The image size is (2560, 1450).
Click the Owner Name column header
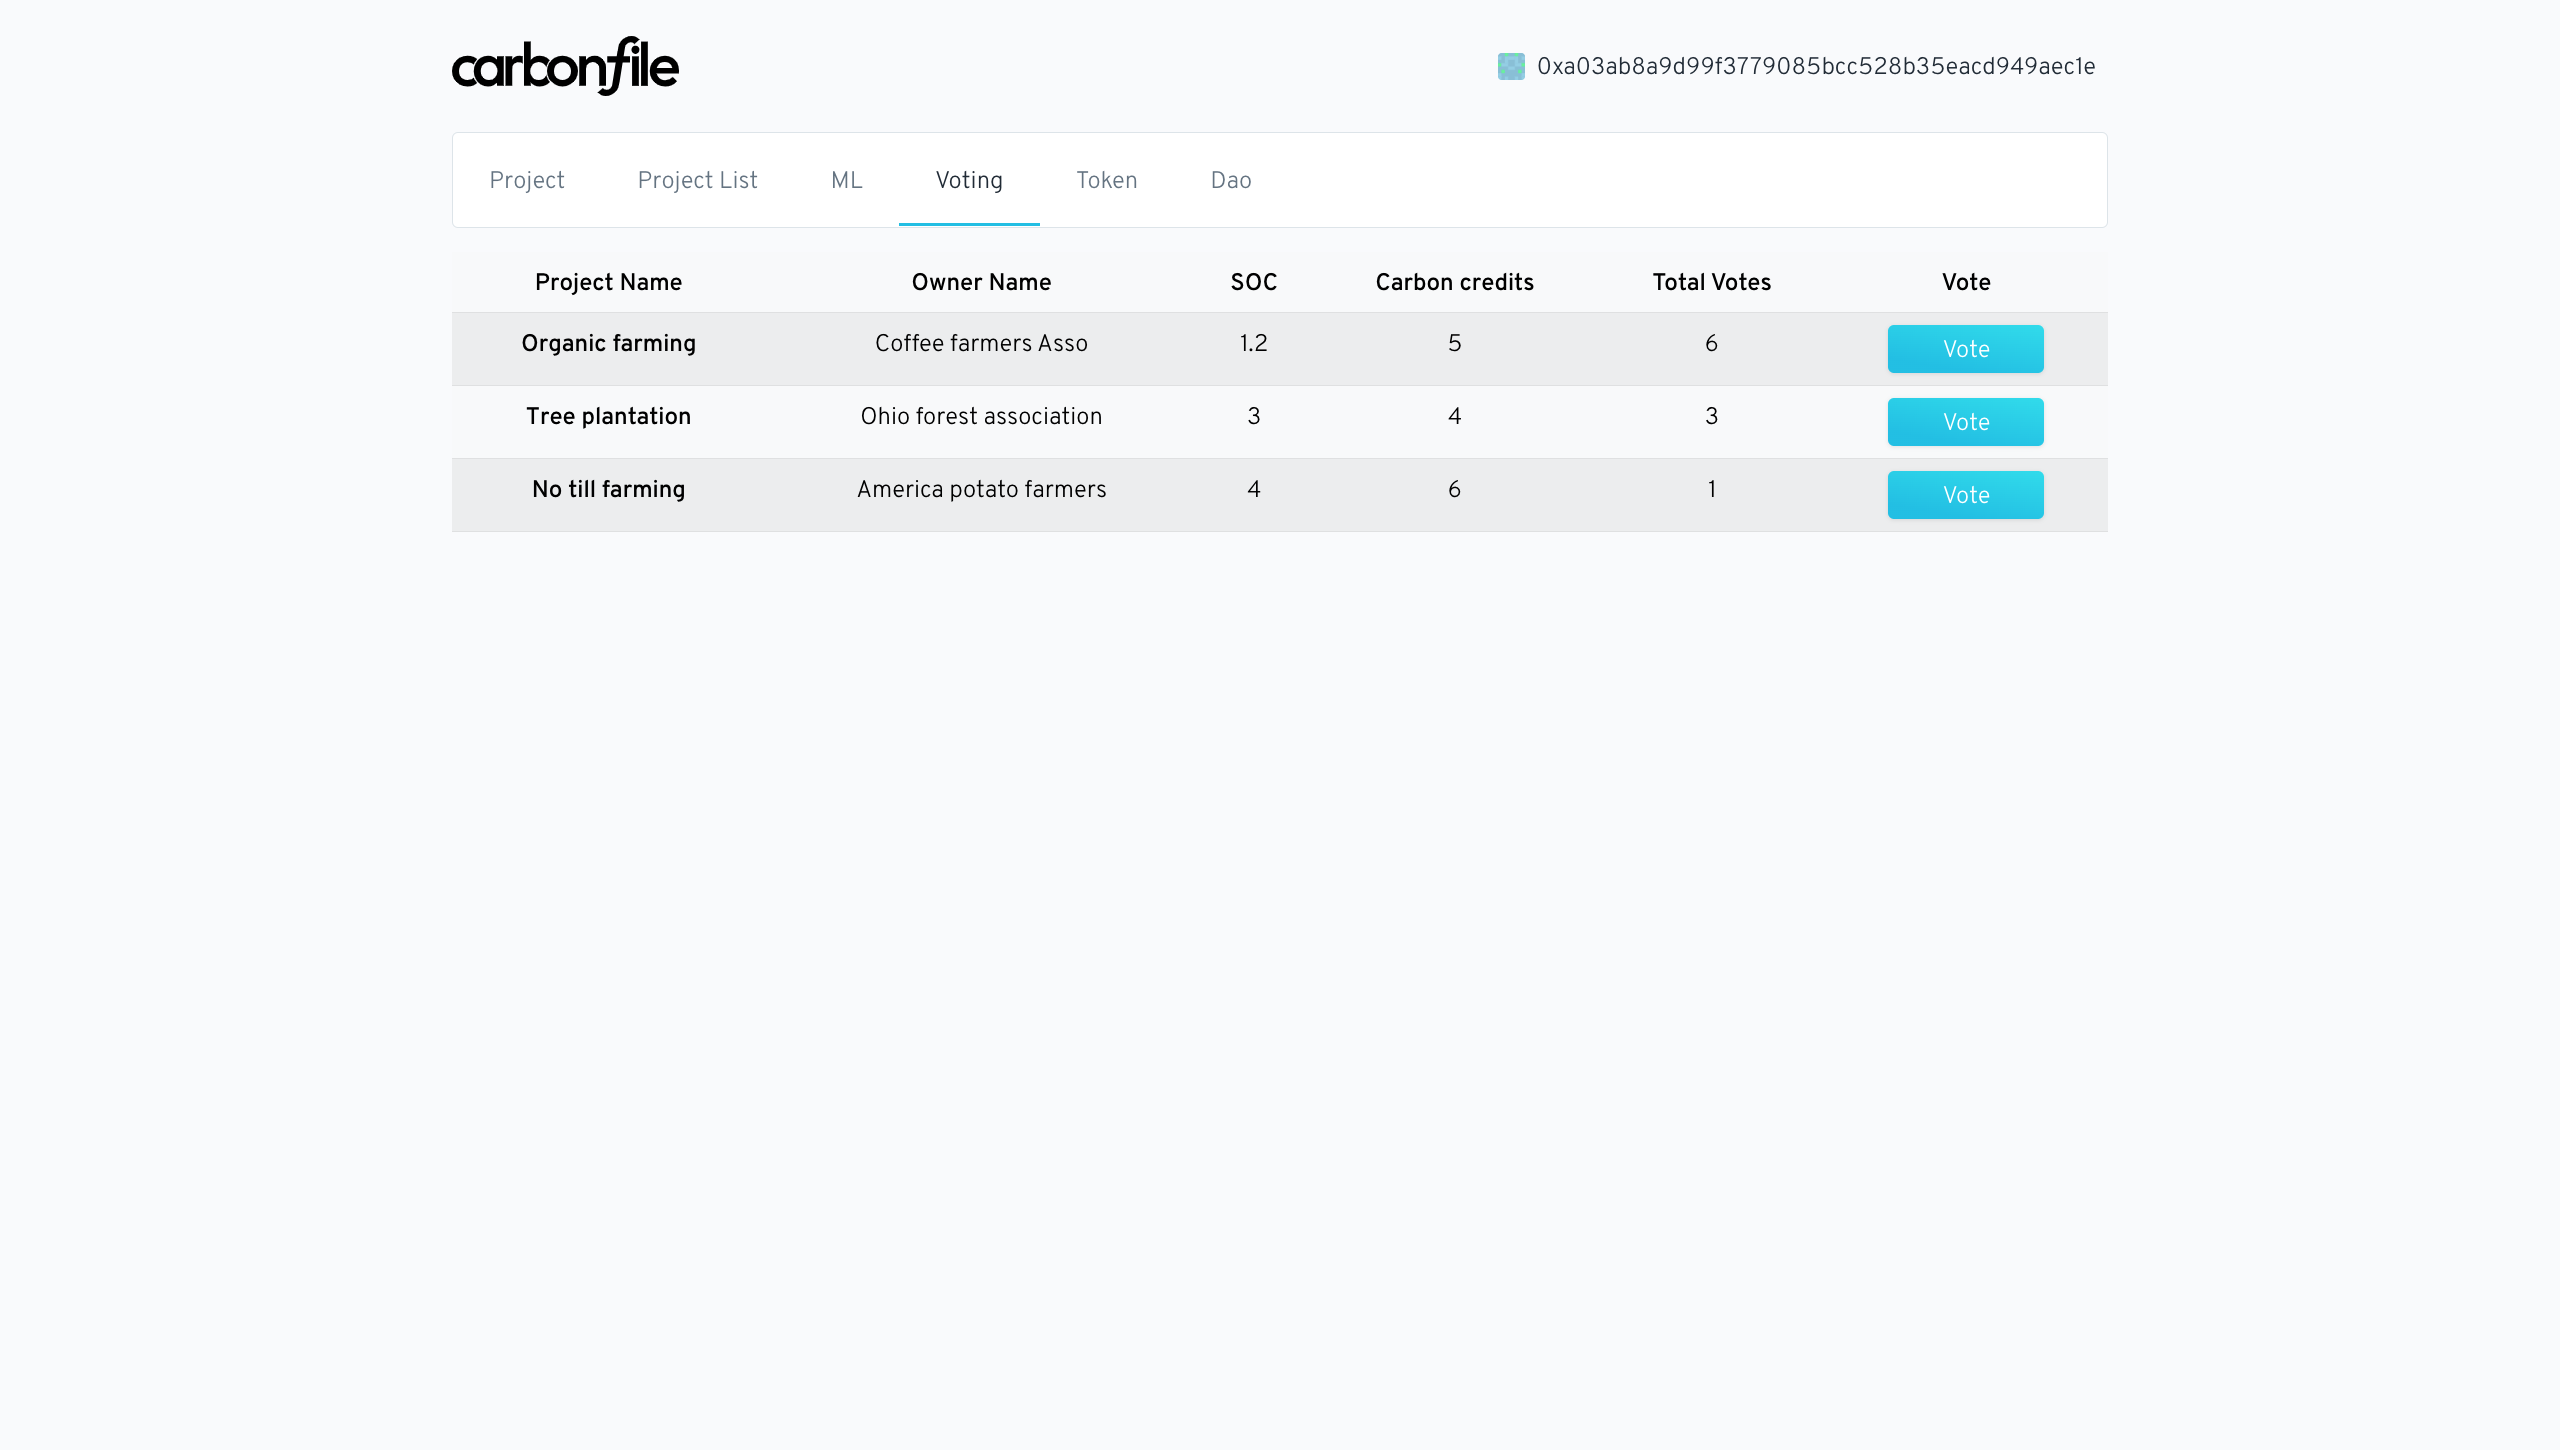tap(981, 282)
